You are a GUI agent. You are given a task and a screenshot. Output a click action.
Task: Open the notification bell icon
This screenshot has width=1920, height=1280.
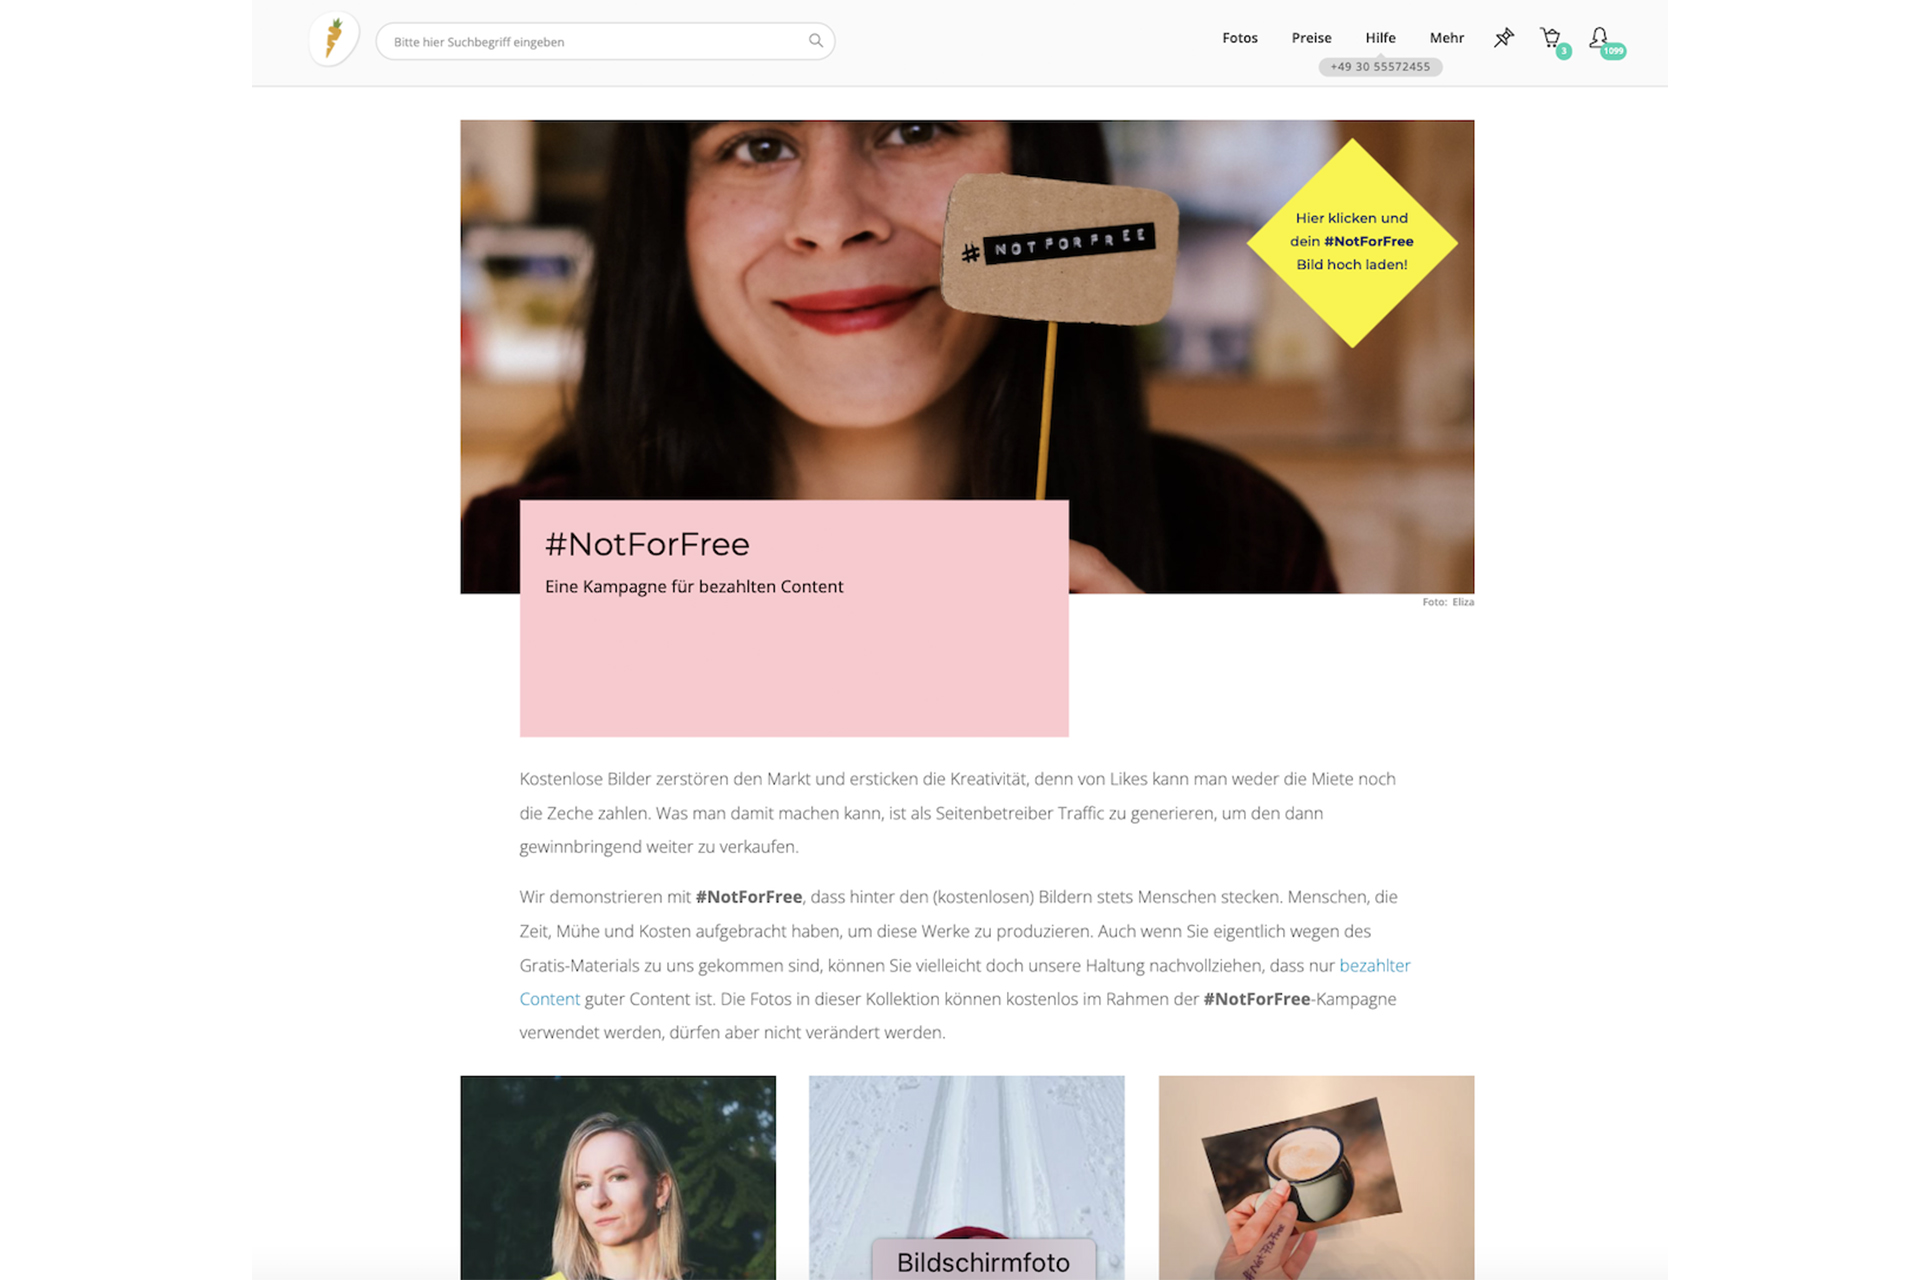(1599, 37)
